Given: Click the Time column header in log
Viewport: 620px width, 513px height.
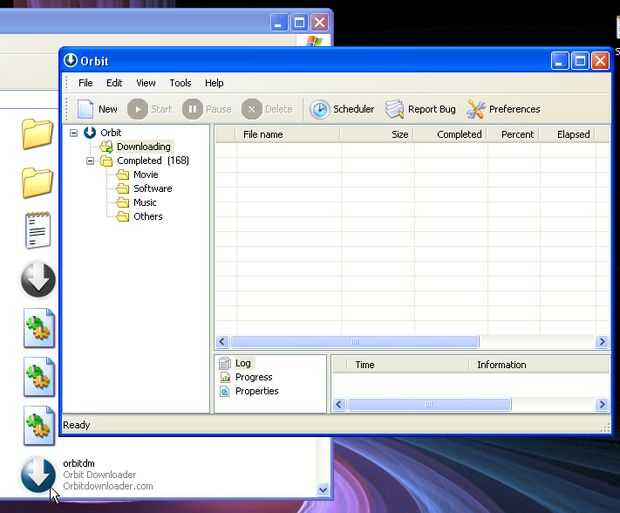Looking at the screenshot, I should [x=407, y=365].
